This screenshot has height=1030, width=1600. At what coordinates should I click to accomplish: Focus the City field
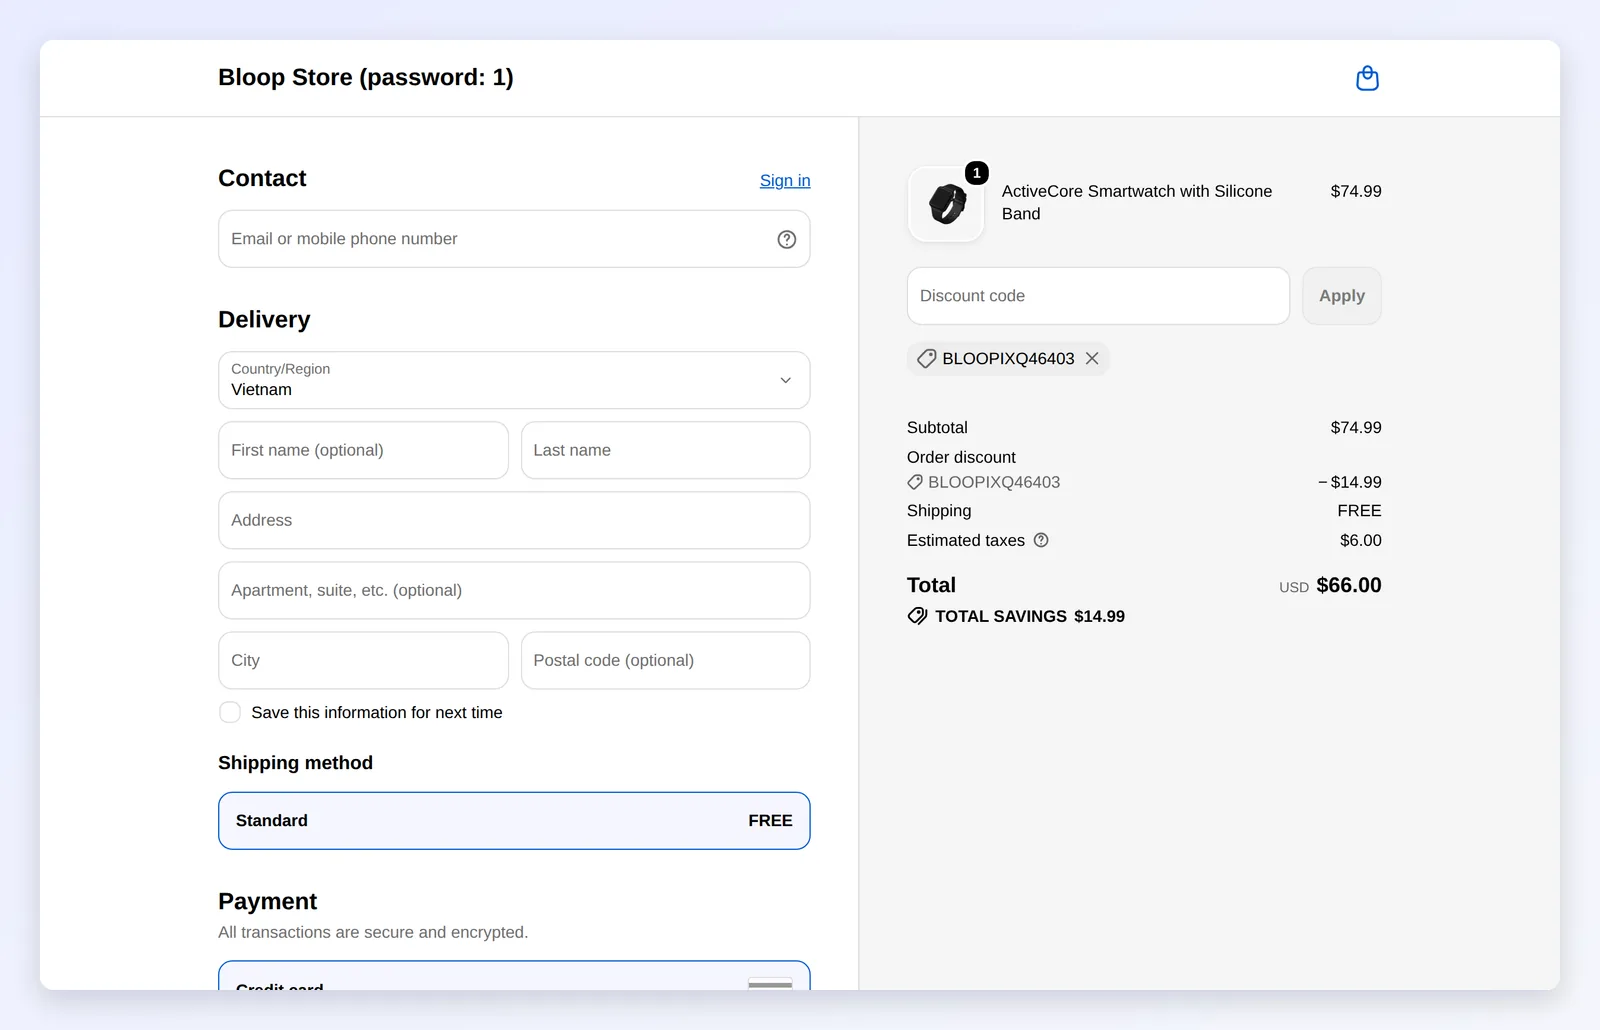363,660
